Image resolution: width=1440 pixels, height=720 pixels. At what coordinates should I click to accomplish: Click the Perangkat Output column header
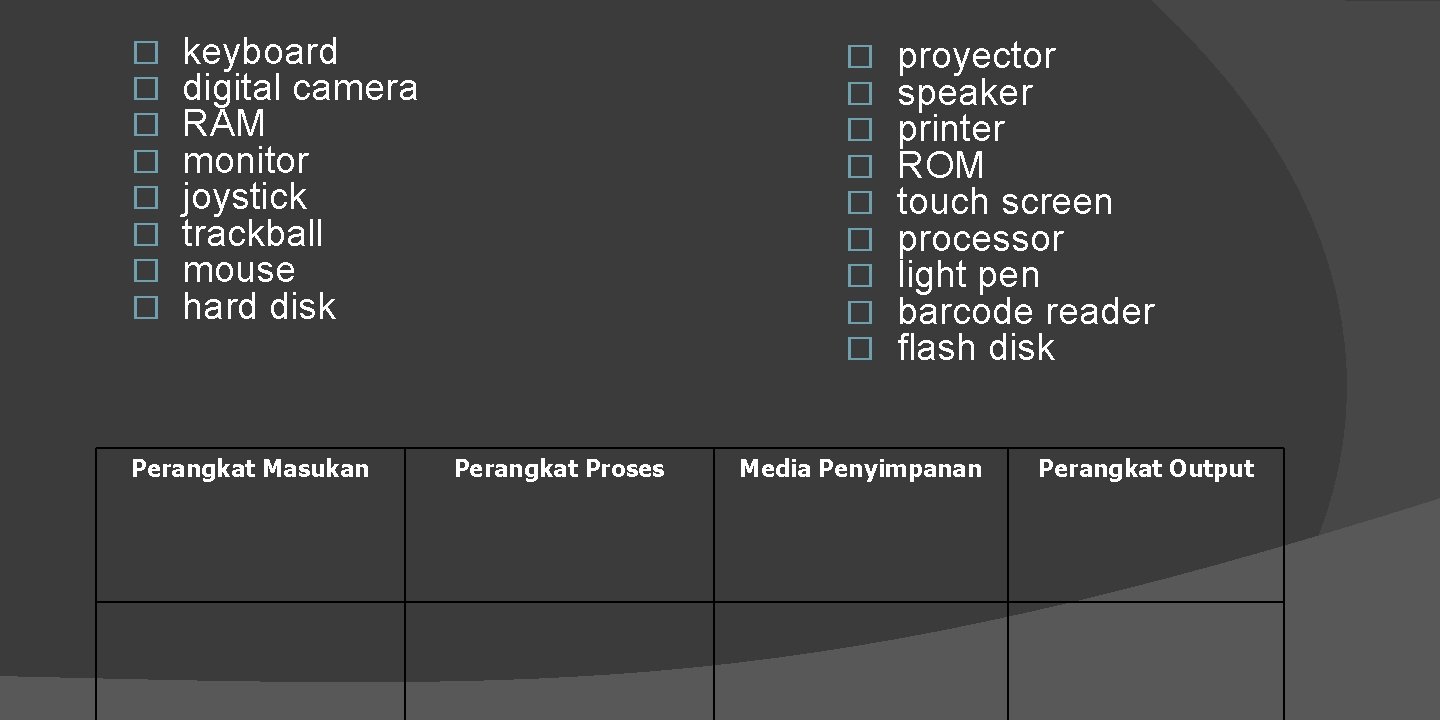(x=1146, y=469)
